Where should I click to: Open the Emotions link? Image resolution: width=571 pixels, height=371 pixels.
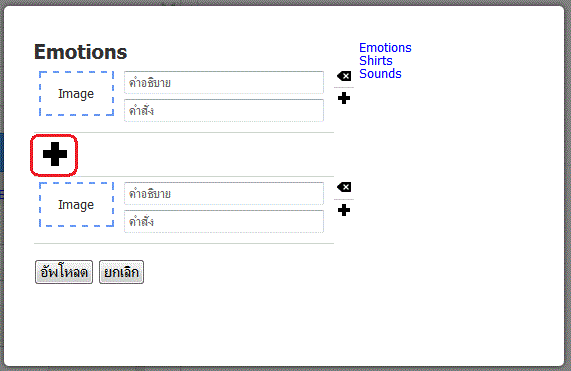(385, 48)
